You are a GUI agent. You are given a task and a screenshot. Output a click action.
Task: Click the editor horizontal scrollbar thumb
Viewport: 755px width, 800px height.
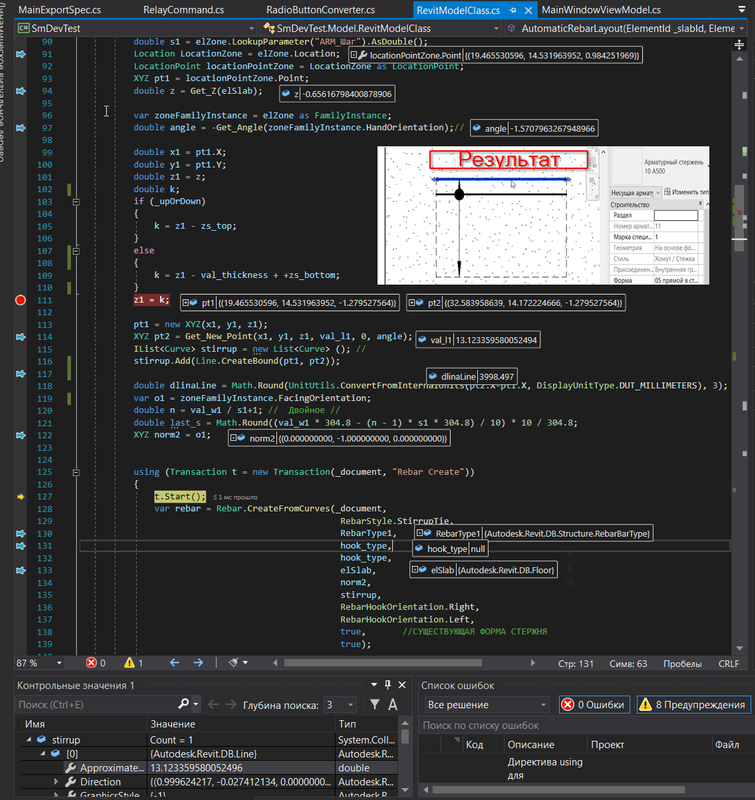pos(383,663)
